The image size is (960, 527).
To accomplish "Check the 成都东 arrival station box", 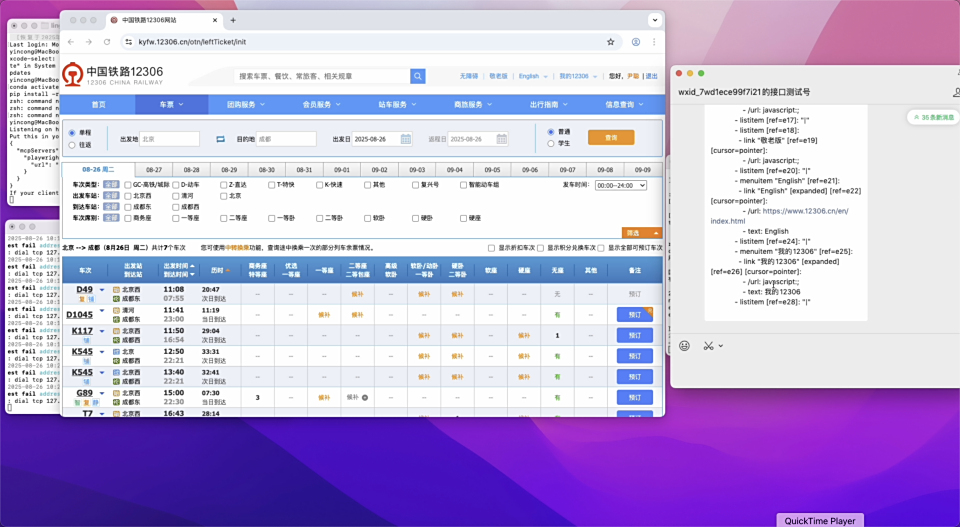I will point(127,207).
